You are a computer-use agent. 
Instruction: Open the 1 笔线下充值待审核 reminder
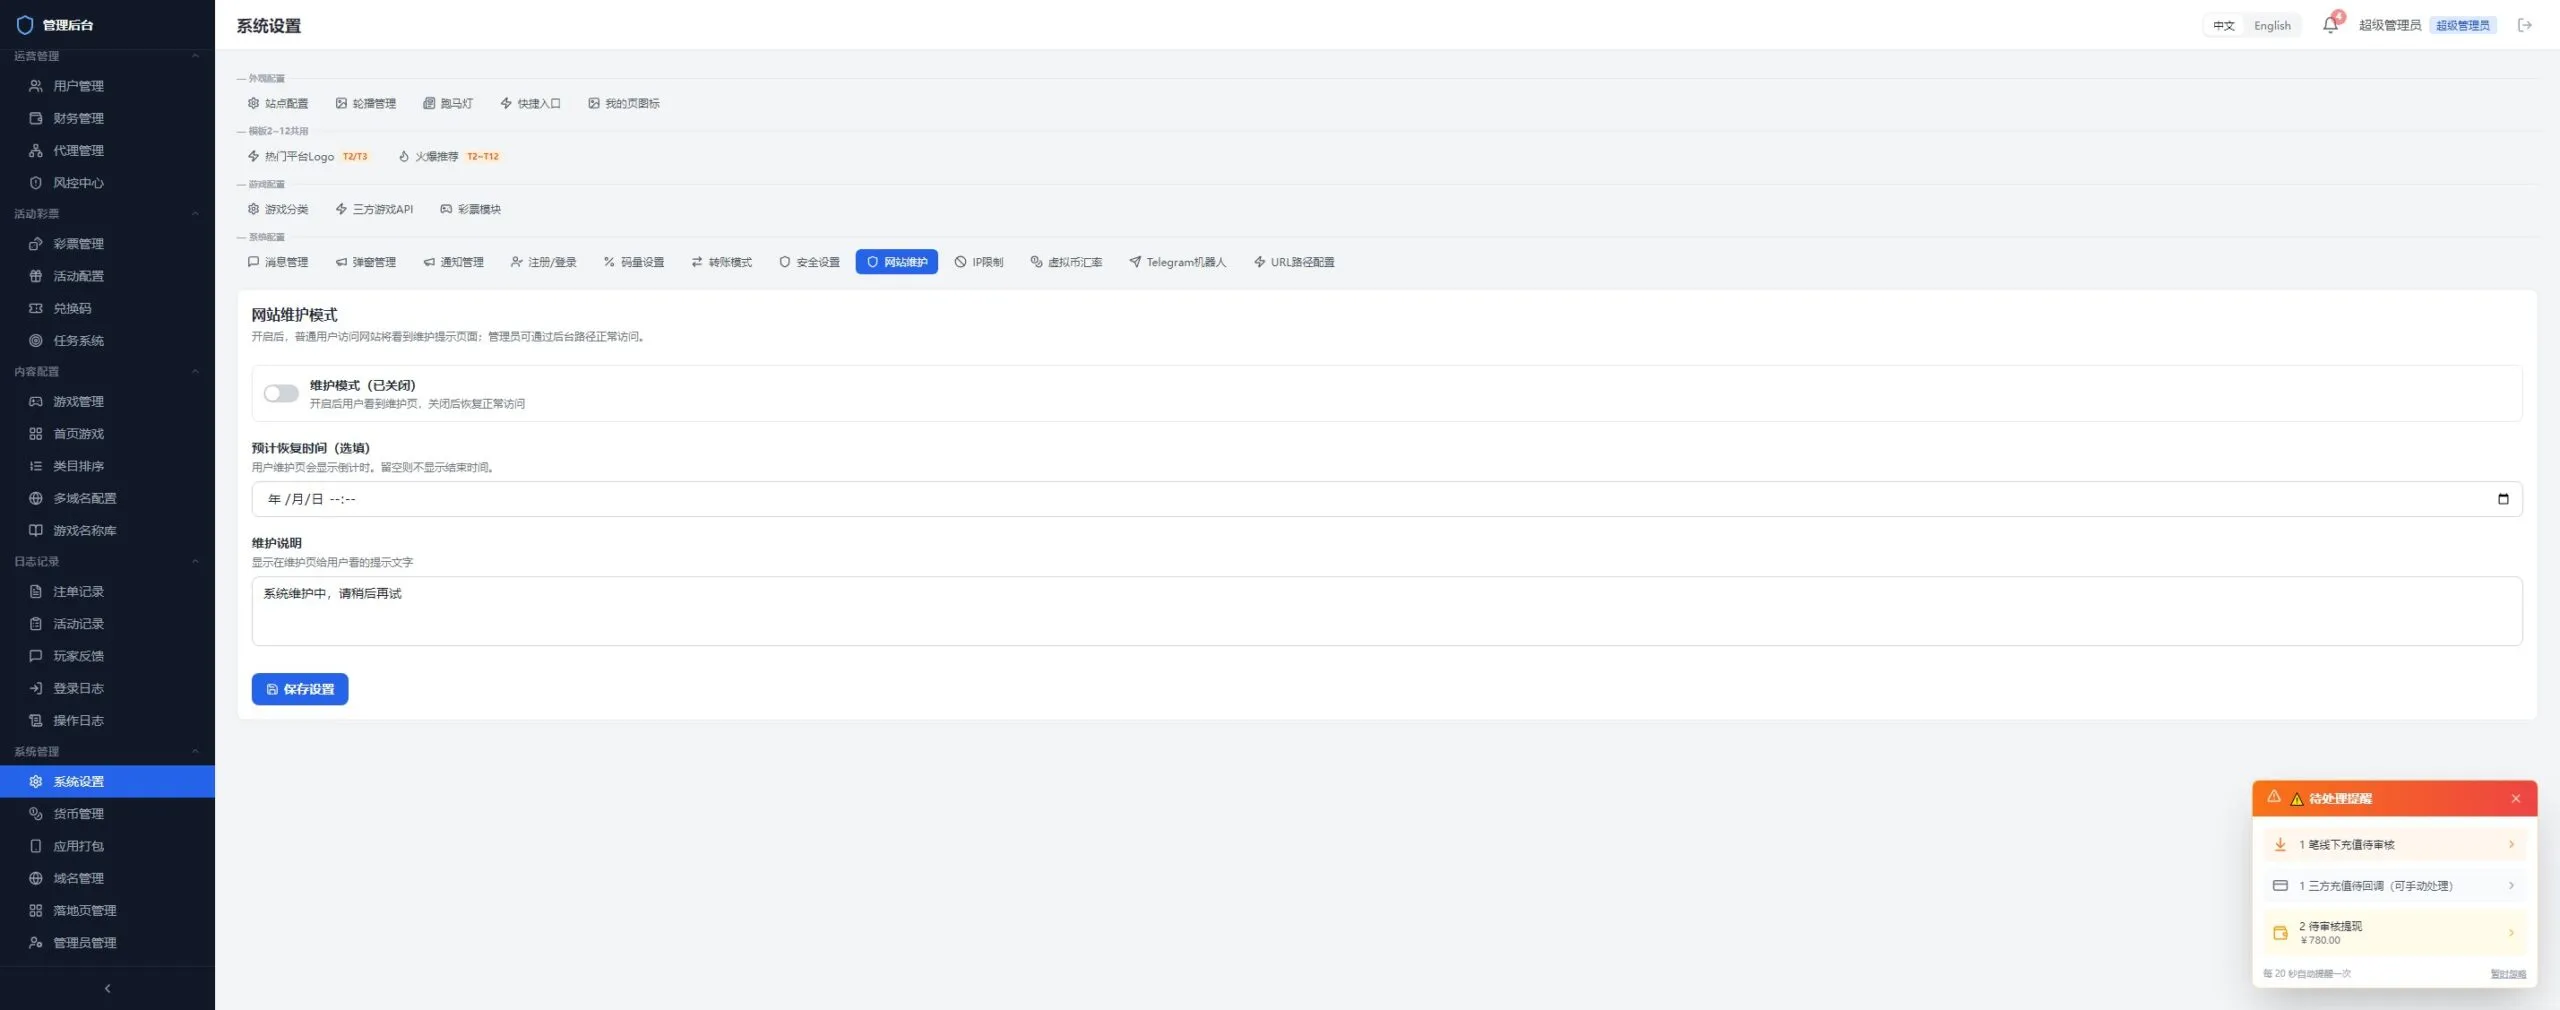pos(2394,845)
